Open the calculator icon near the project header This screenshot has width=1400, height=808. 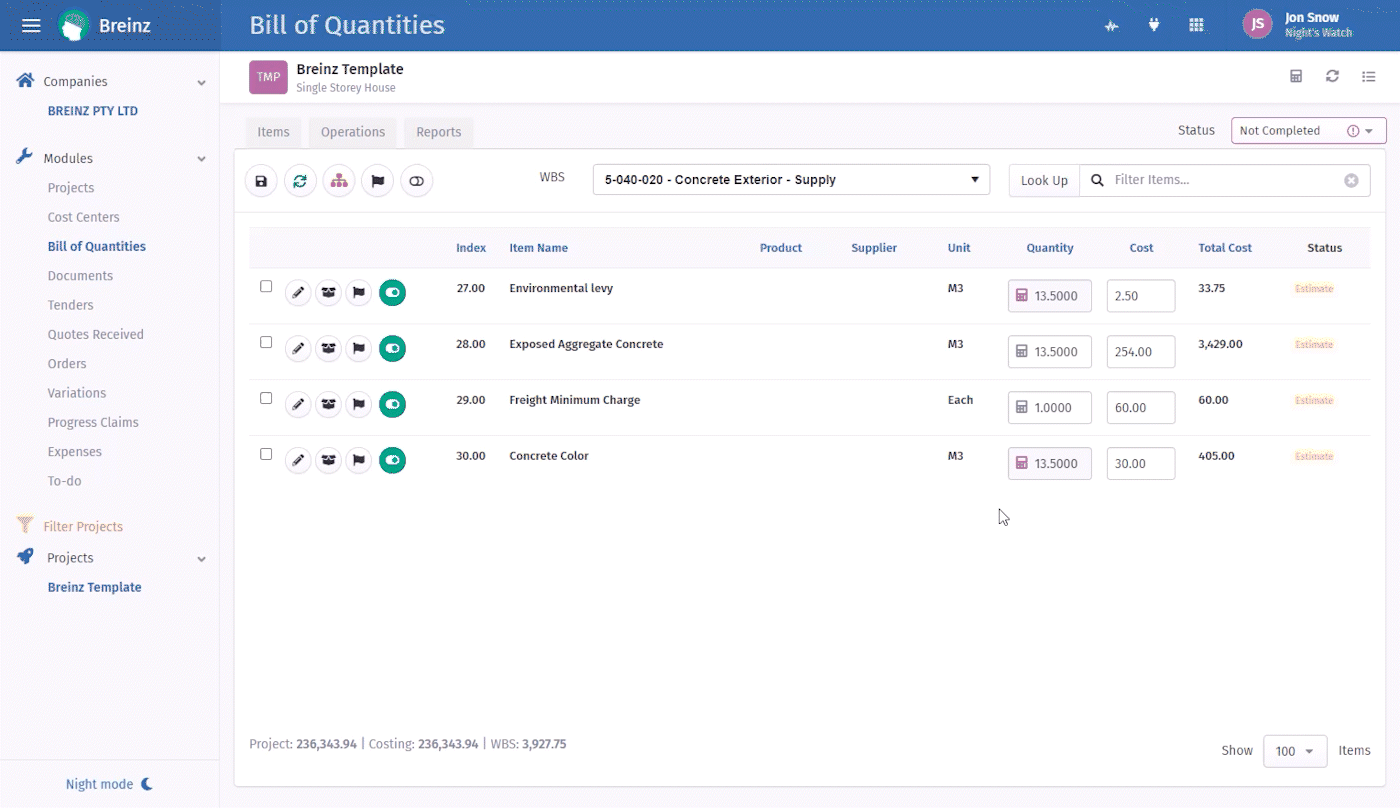tap(1296, 75)
